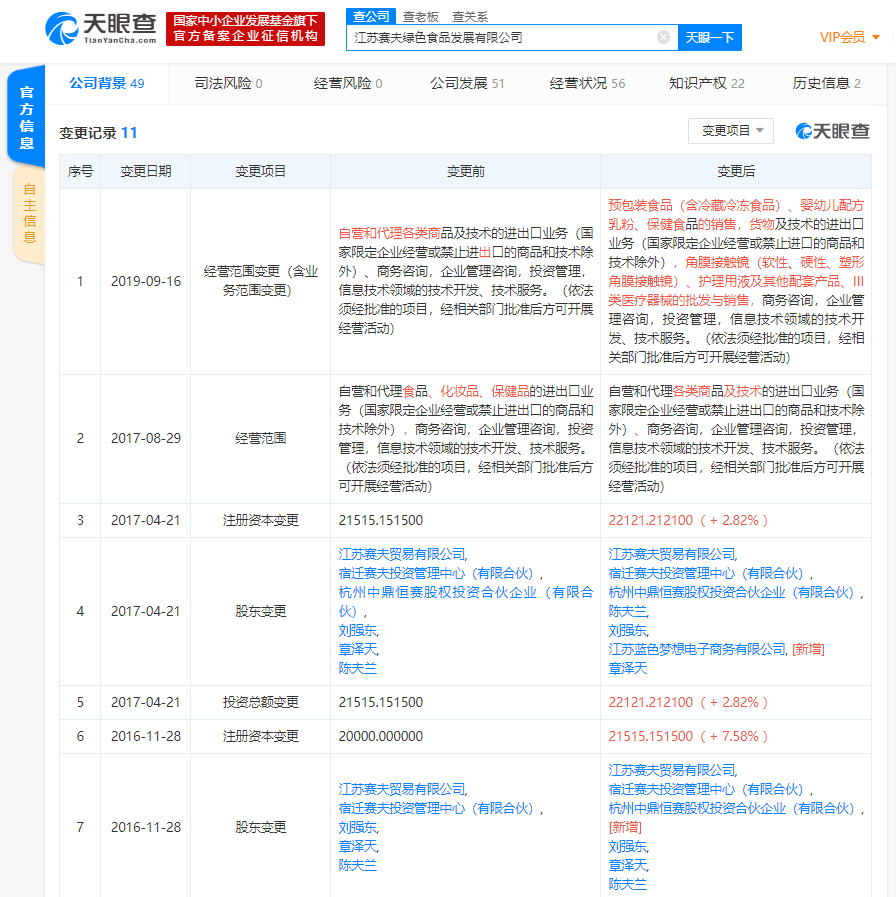The width and height of the screenshot is (896, 897).
Task: Open 杭州中鼎恒赛股权投资合伙企业 link in row 4 变更前
Action: coord(466,601)
